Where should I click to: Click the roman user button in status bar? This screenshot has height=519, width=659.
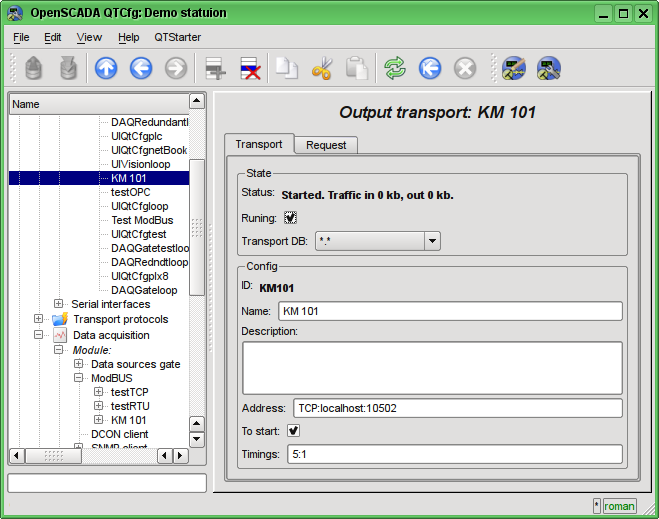620,506
